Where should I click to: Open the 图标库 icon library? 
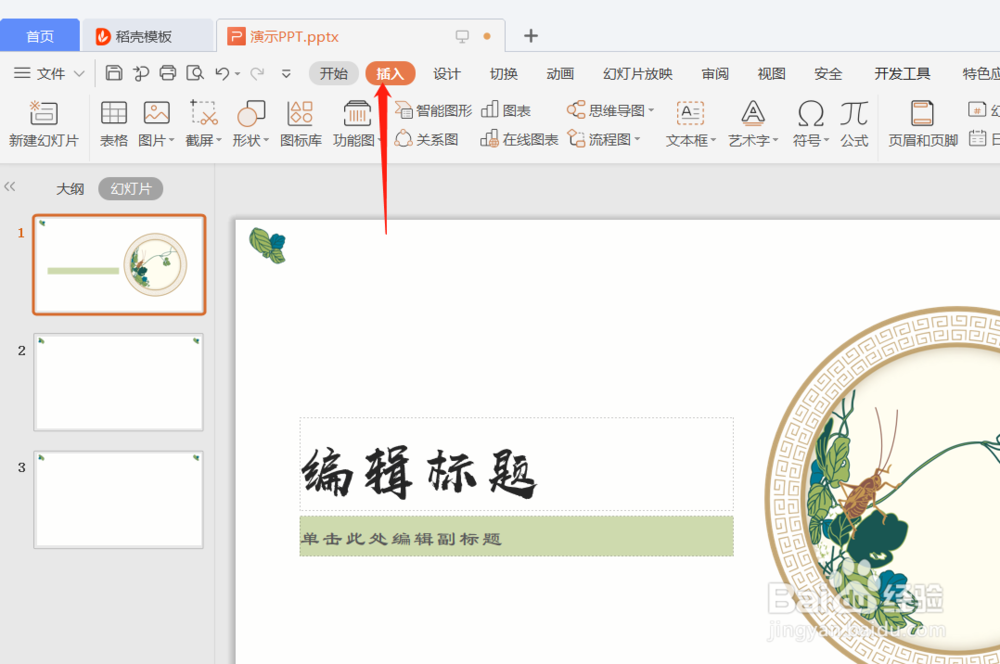(x=300, y=113)
